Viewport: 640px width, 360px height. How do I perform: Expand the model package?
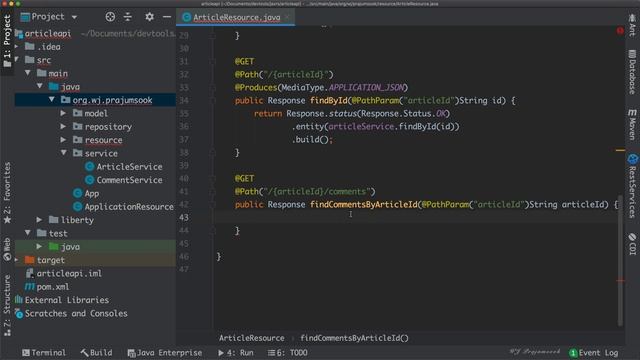click(63, 113)
